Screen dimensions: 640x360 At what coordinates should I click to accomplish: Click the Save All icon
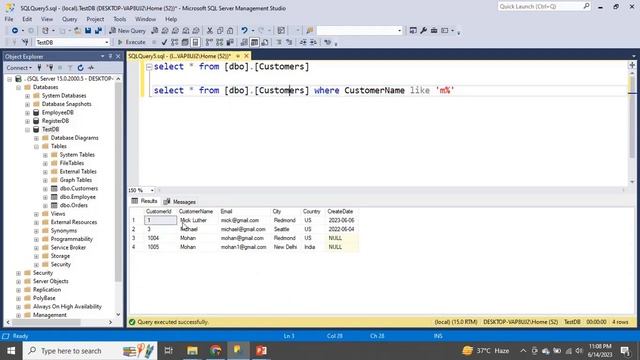(98, 31)
